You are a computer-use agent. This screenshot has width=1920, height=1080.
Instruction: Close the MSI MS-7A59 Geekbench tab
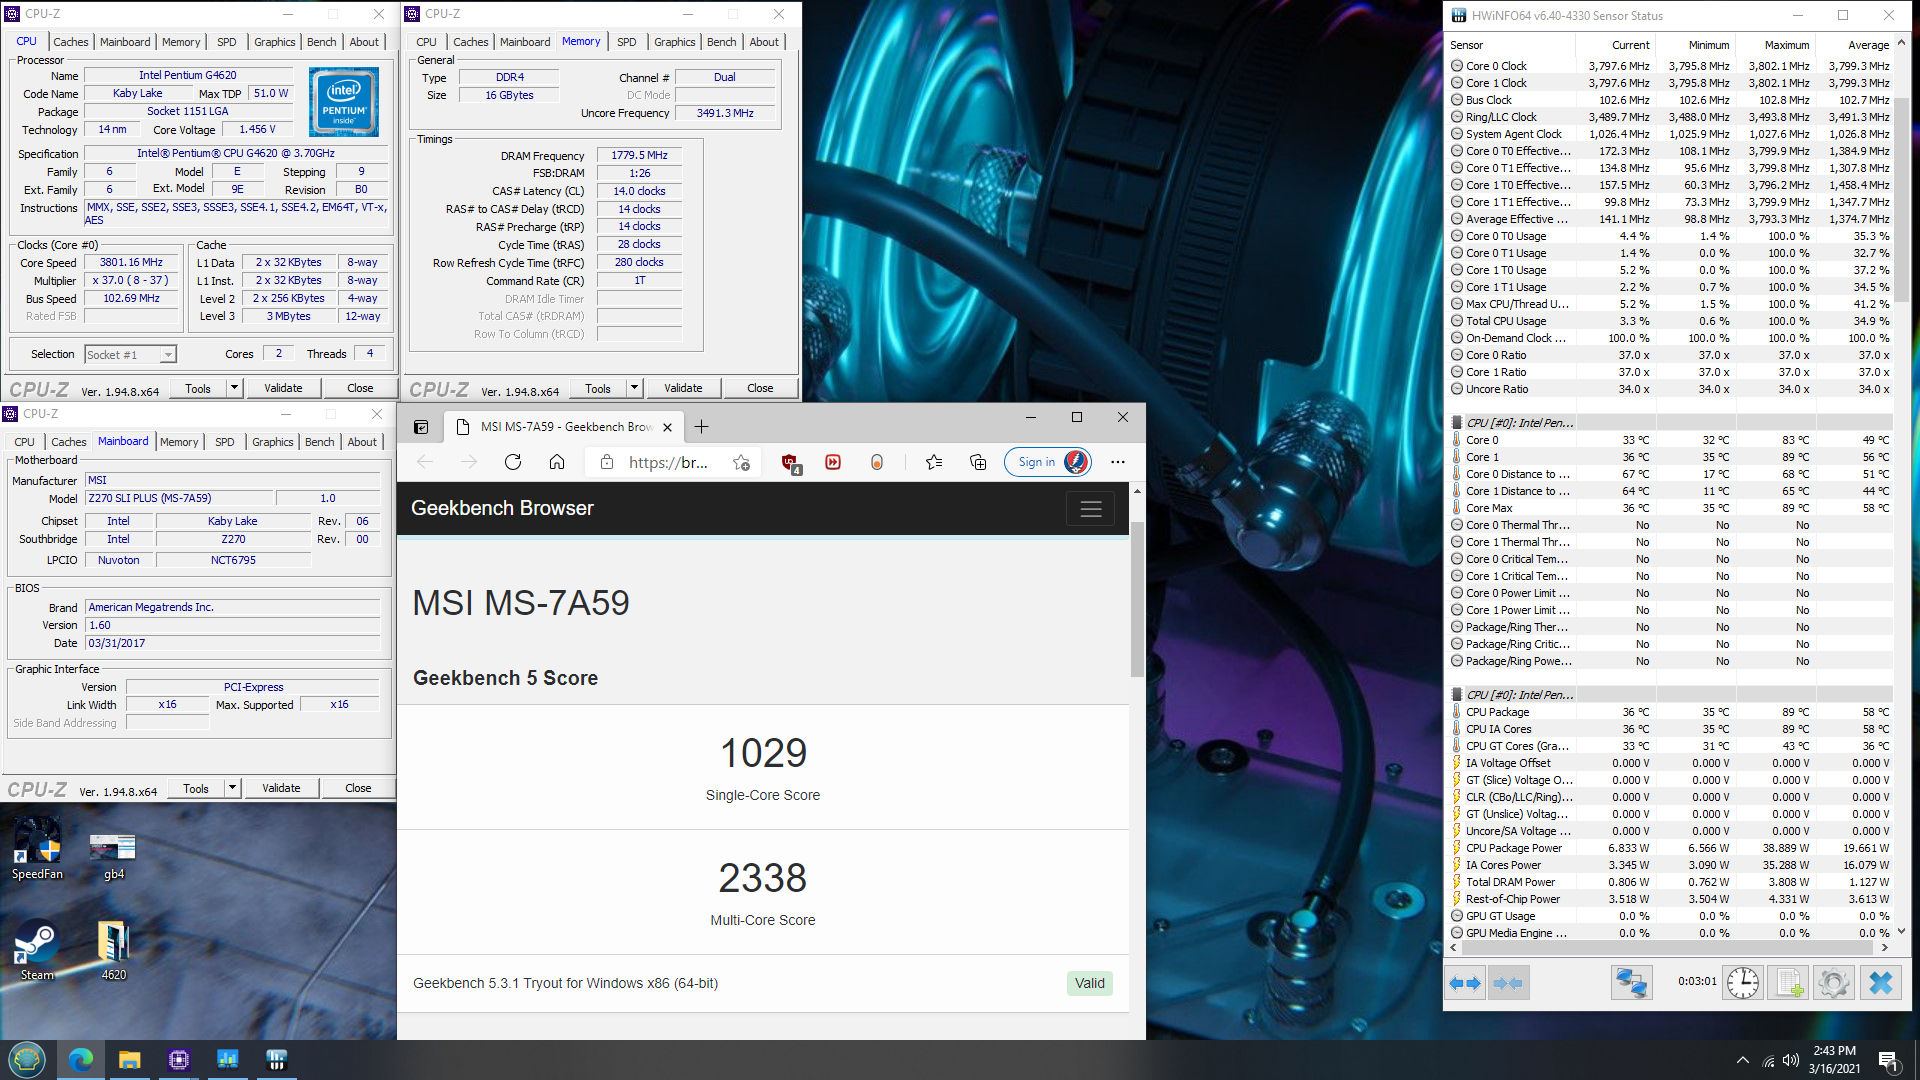pos(667,427)
